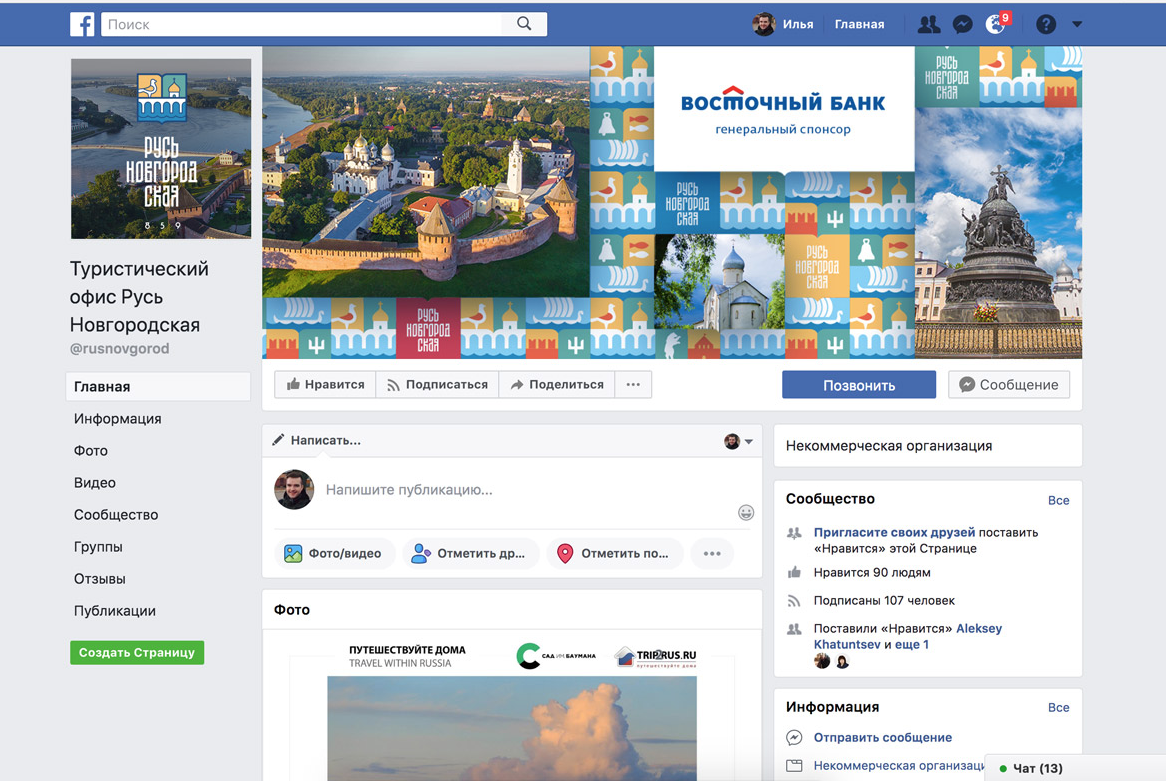
Task: Open the Чат (13) chat bar
Action: [x=1075, y=768]
